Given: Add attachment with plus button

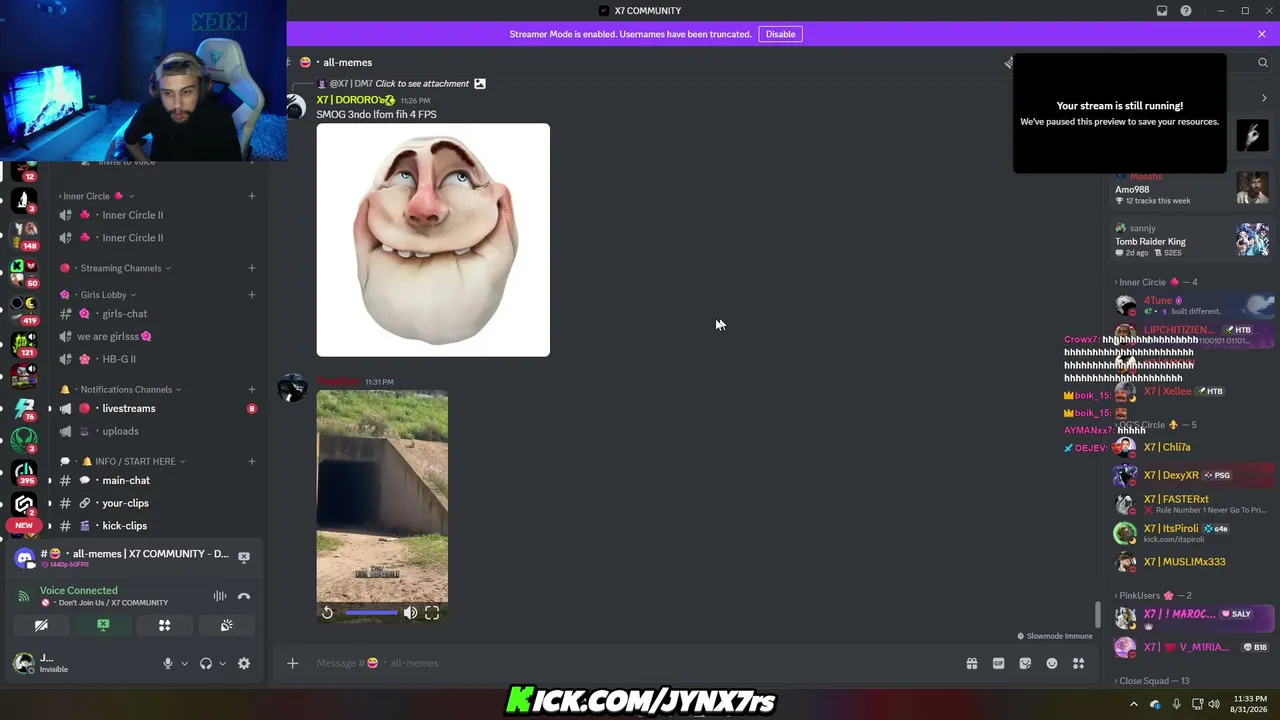Looking at the screenshot, I should [292, 663].
